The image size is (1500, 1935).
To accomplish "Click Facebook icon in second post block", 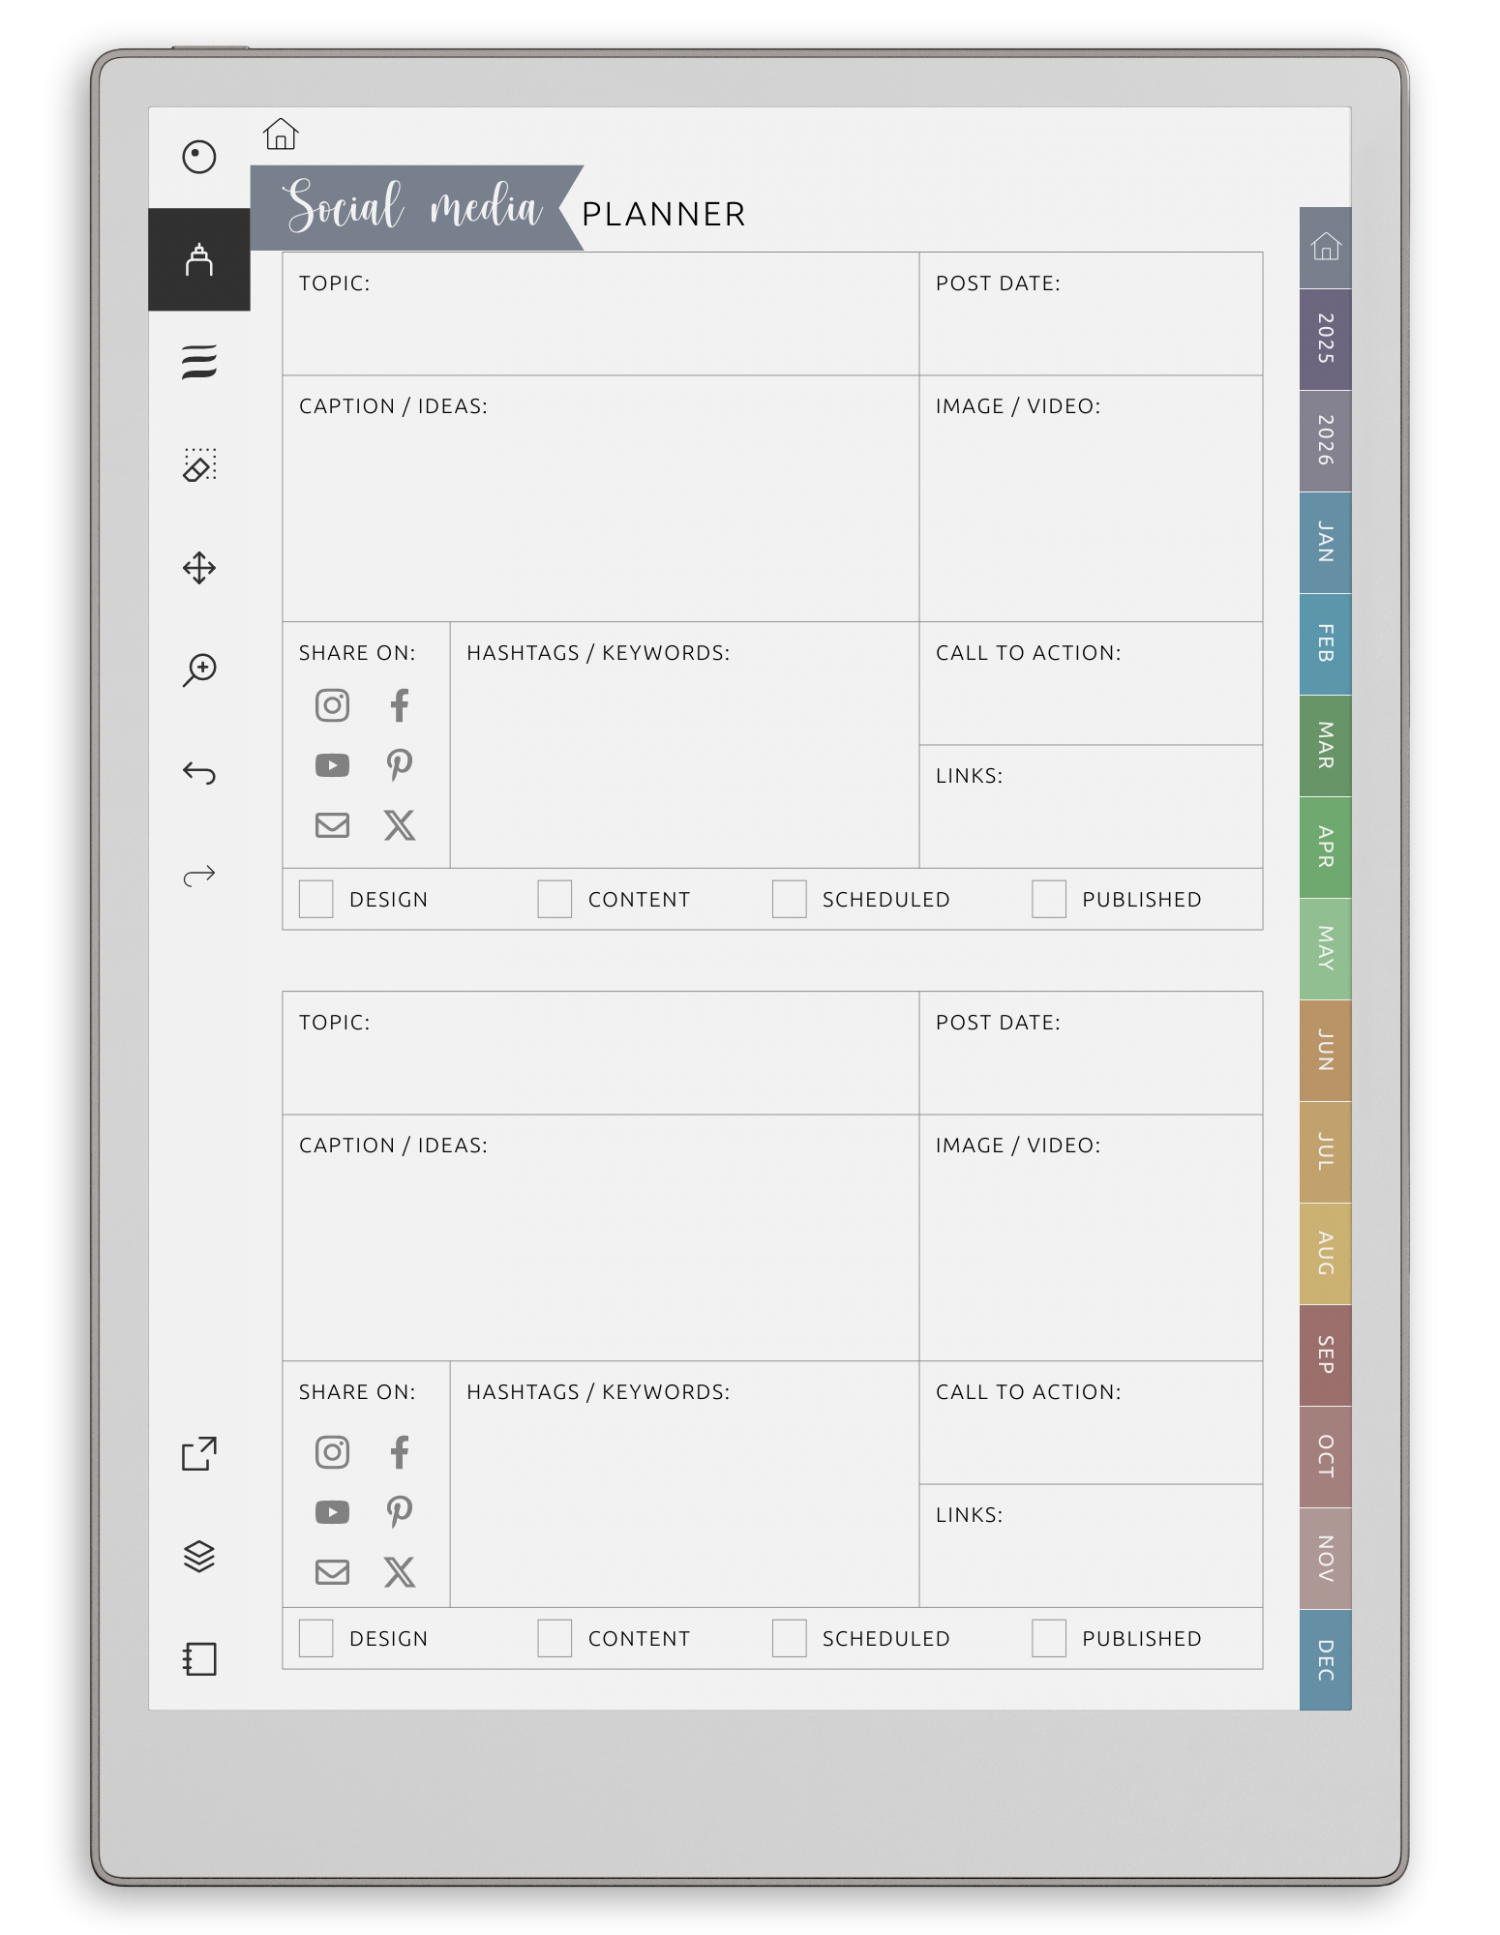I will (x=399, y=1452).
